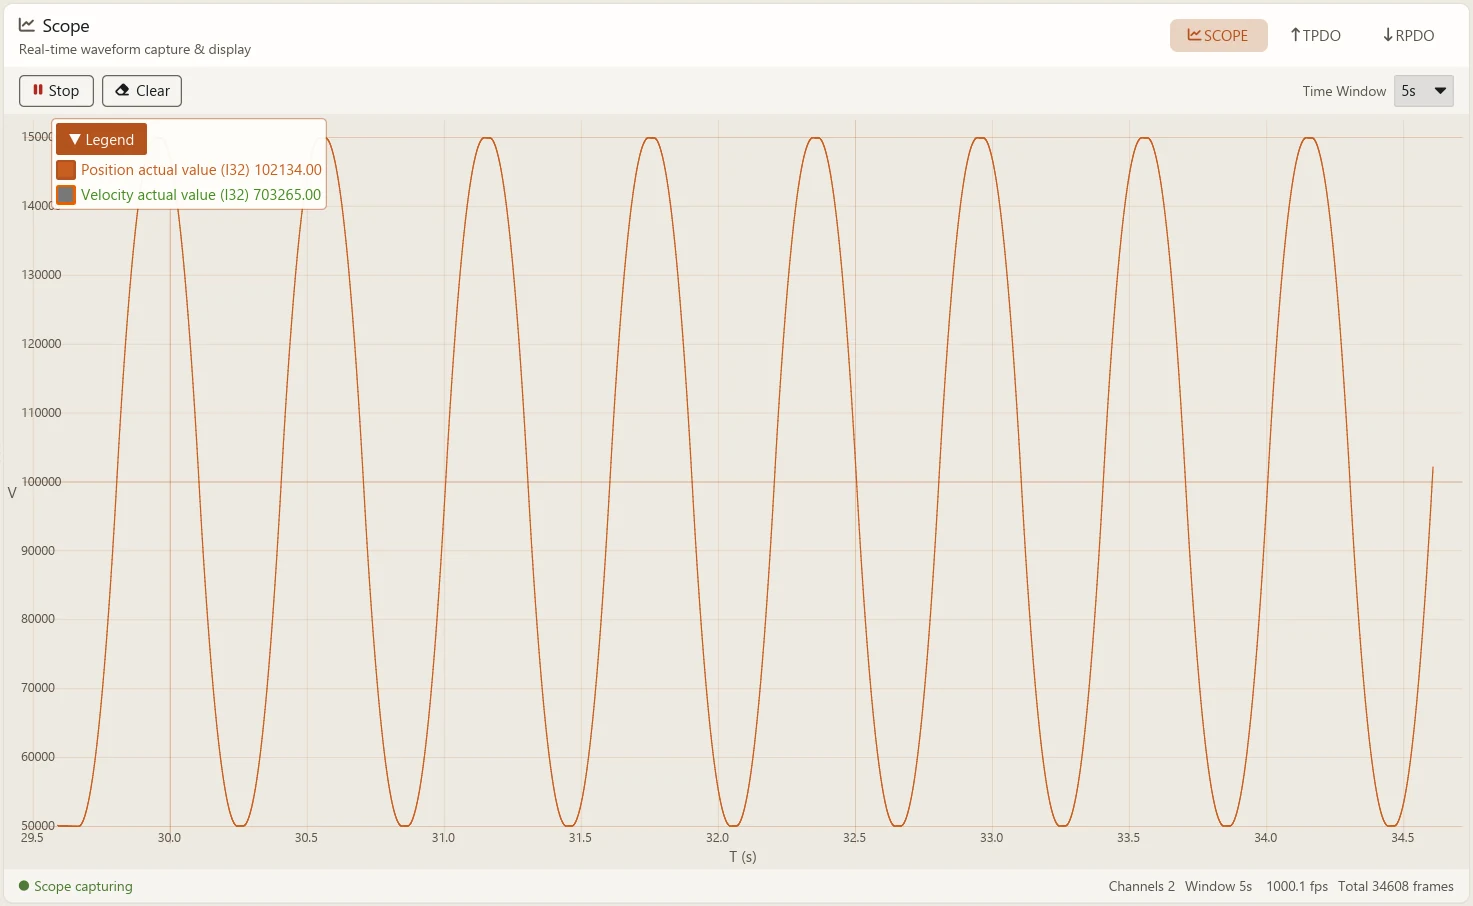Click the Time Window label
Screen dimensions: 1473x906
point(1344,91)
